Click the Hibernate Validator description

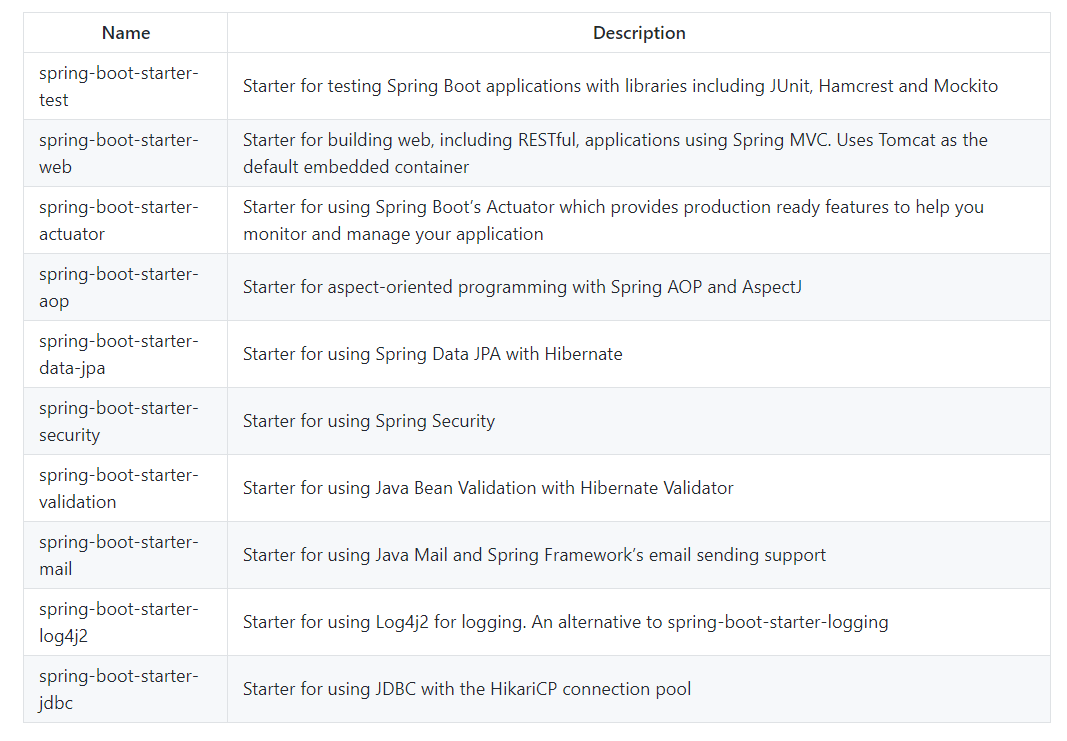(639, 489)
